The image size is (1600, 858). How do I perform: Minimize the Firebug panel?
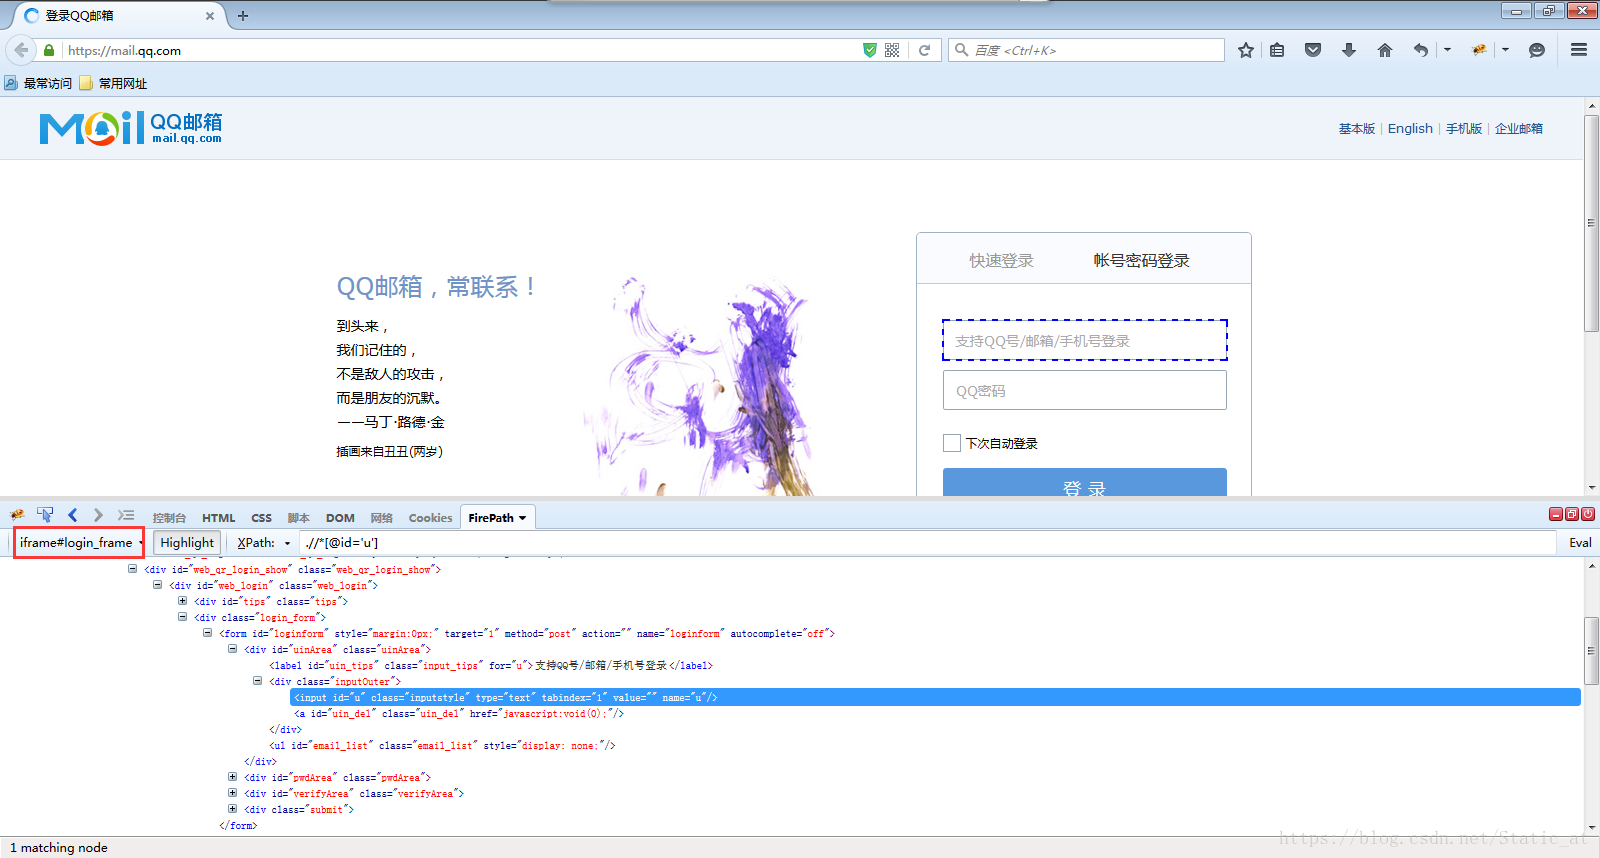(1556, 514)
